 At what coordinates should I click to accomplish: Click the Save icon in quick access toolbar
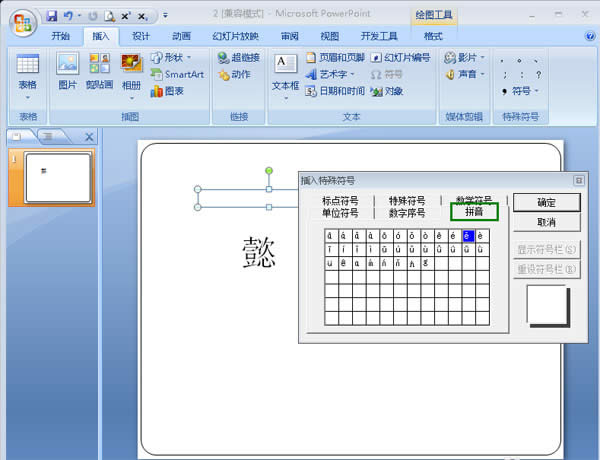[x=51, y=18]
